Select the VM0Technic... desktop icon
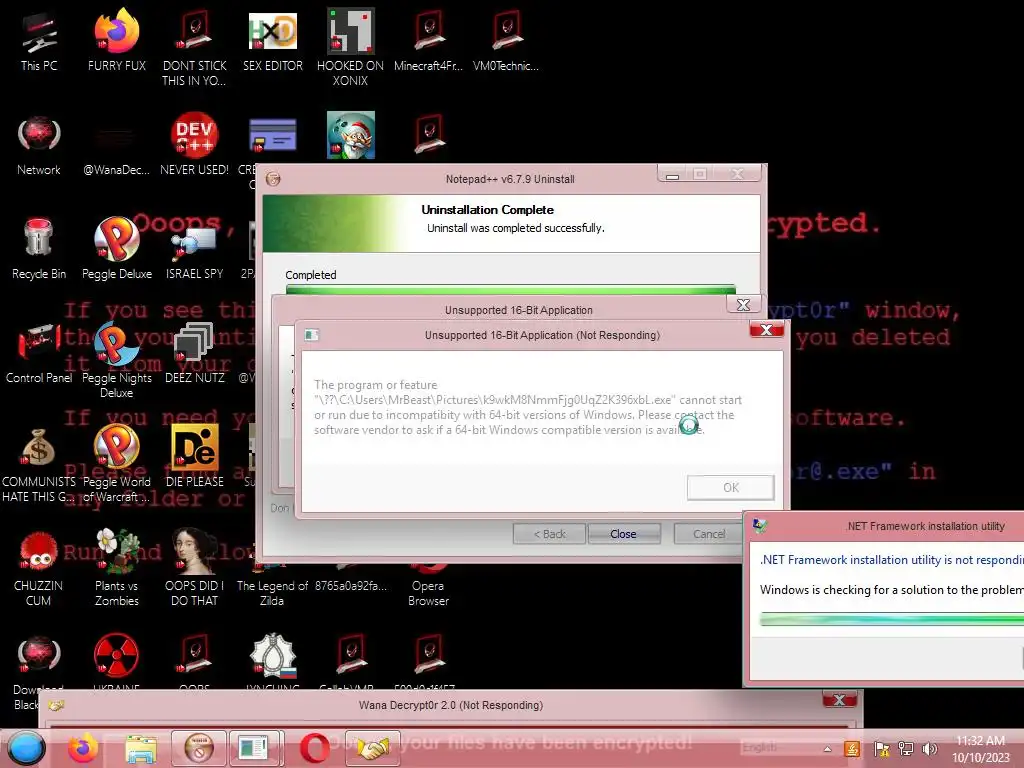1024x768 pixels. click(x=506, y=41)
